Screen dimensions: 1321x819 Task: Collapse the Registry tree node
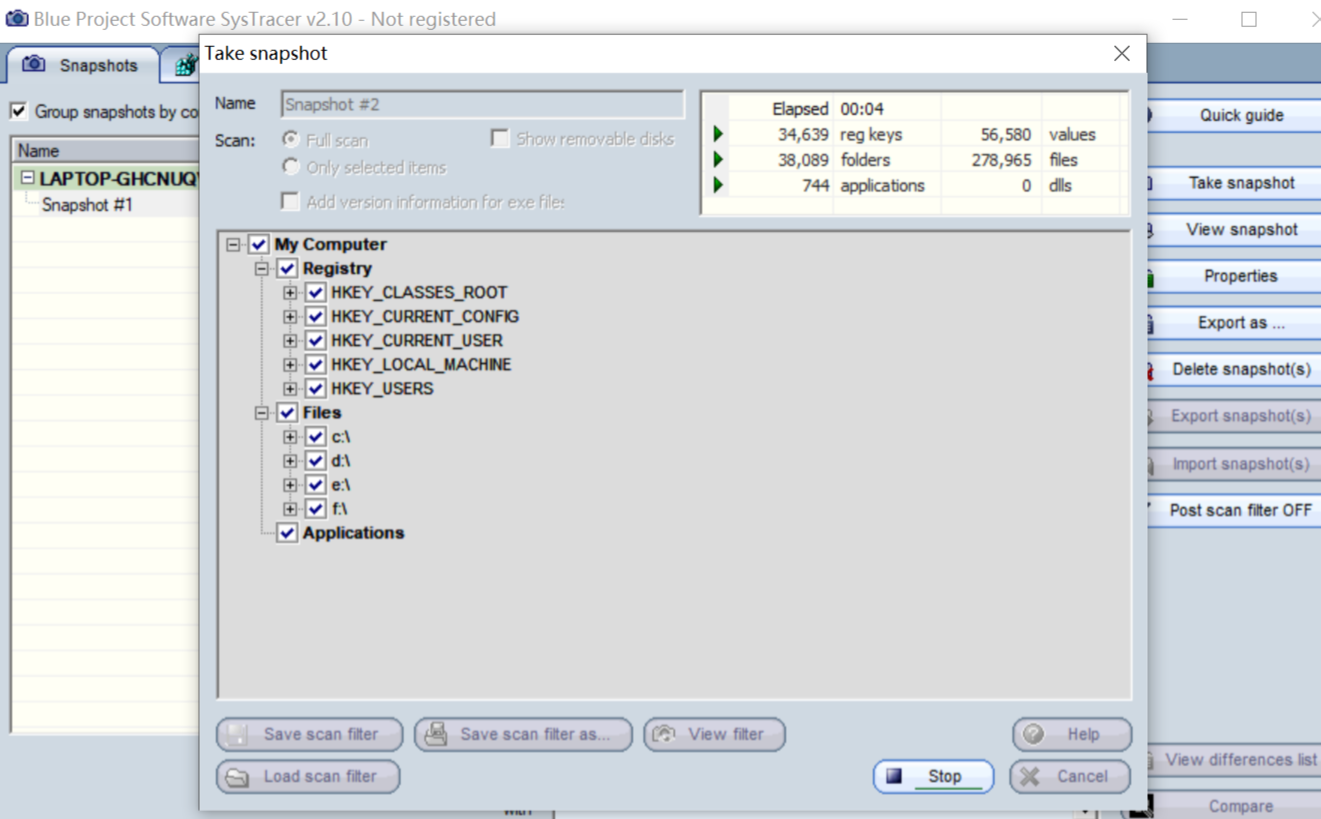[x=261, y=268]
